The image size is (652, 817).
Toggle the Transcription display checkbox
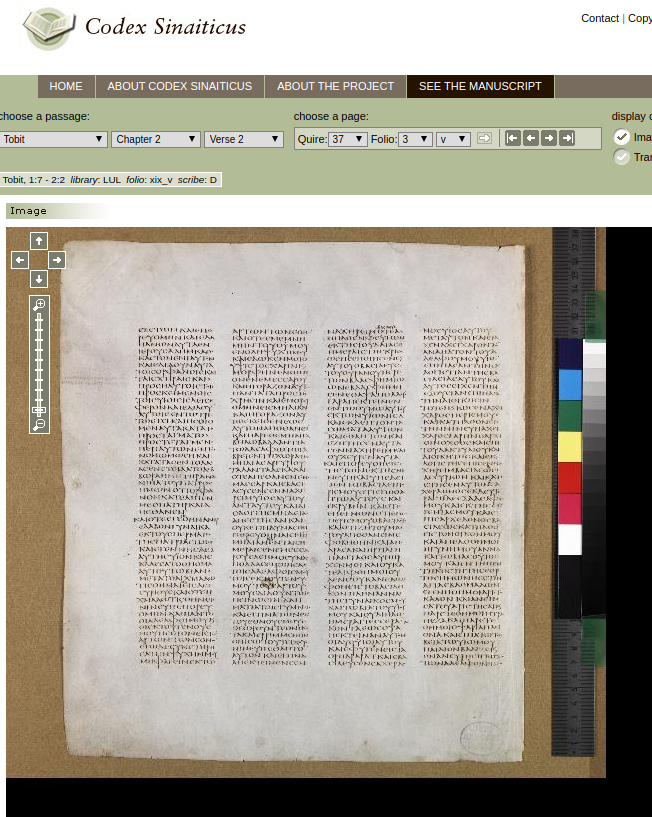622,157
